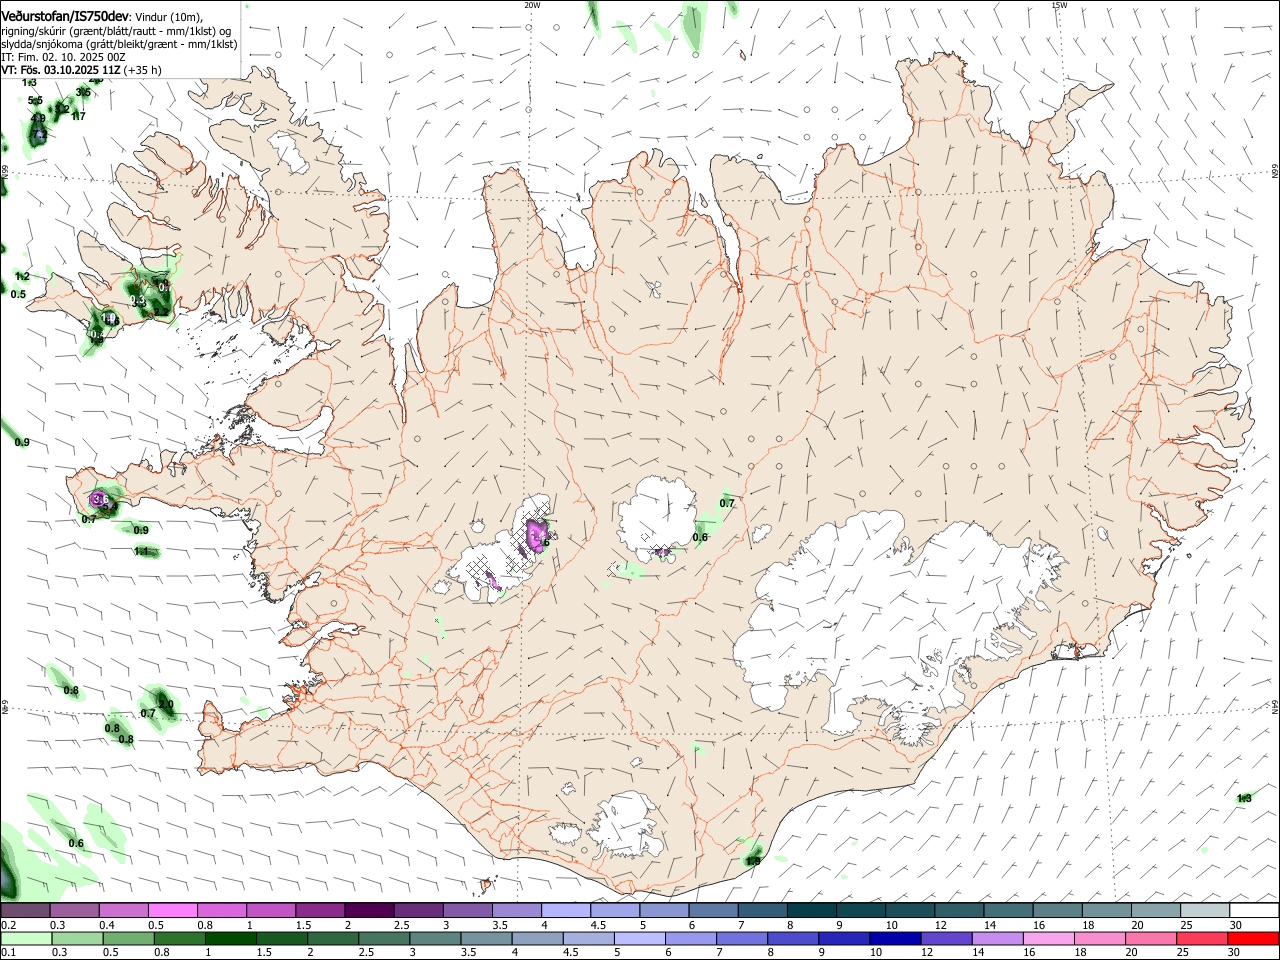Click dark teal swatch between 8 and 9
This screenshot has height=960, width=1280.
pyautogui.click(x=811, y=911)
